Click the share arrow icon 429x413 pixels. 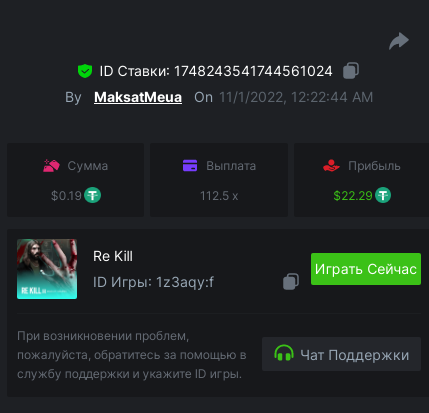pyautogui.click(x=399, y=41)
